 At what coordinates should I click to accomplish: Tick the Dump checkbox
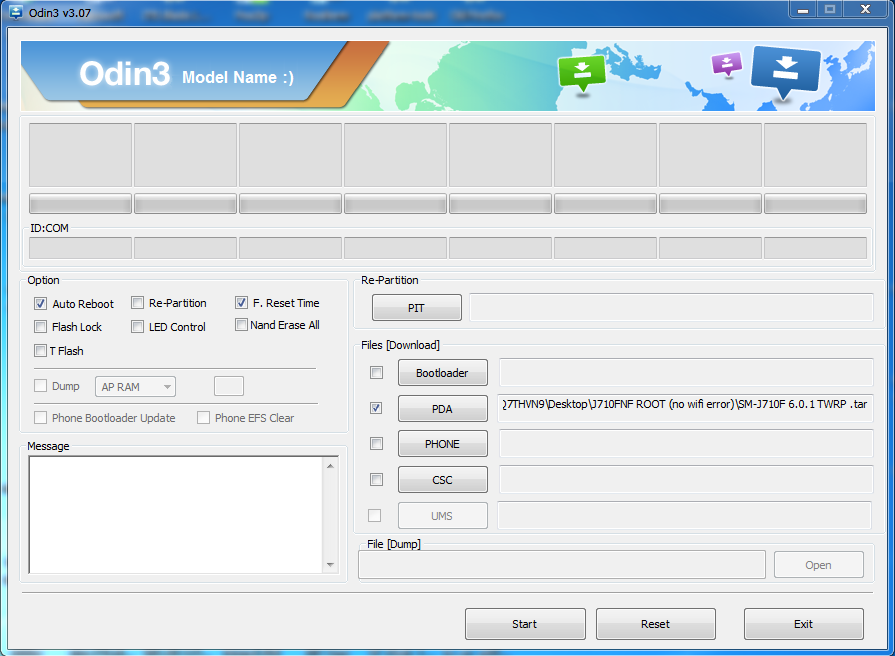[40, 386]
